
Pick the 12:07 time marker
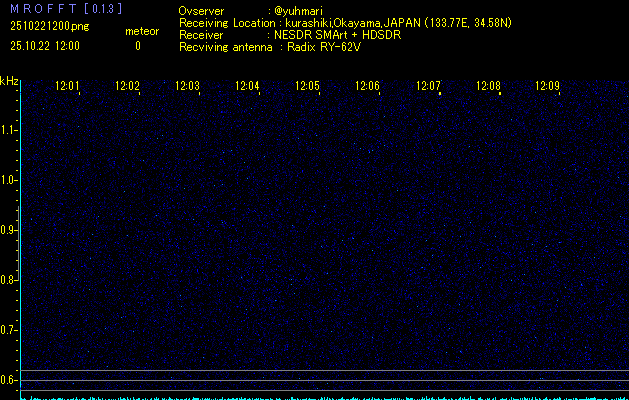point(428,87)
